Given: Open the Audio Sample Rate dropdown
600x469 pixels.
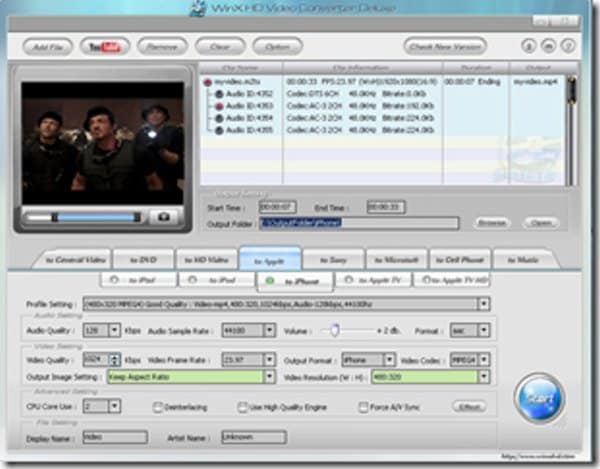Looking at the screenshot, I should 269,330.
